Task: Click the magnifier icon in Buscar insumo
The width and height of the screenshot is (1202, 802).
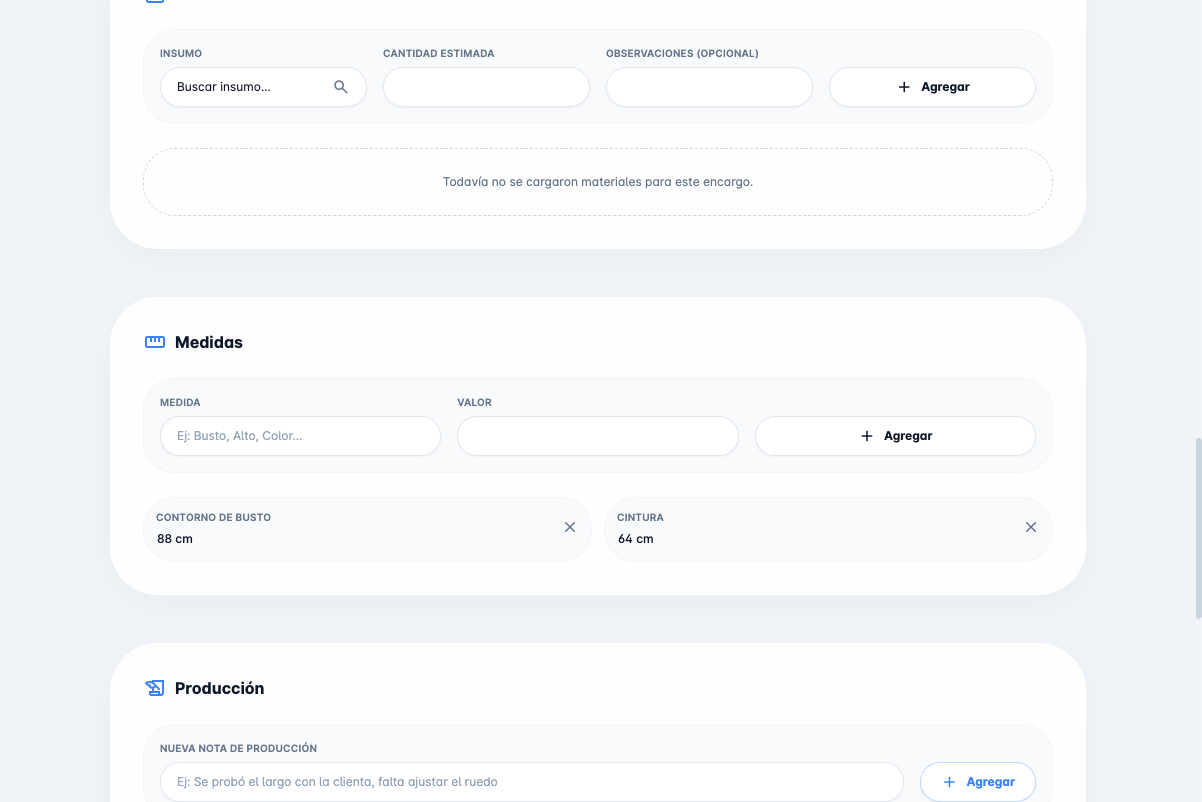Action: pyautogui.click(x=341, y=87)
